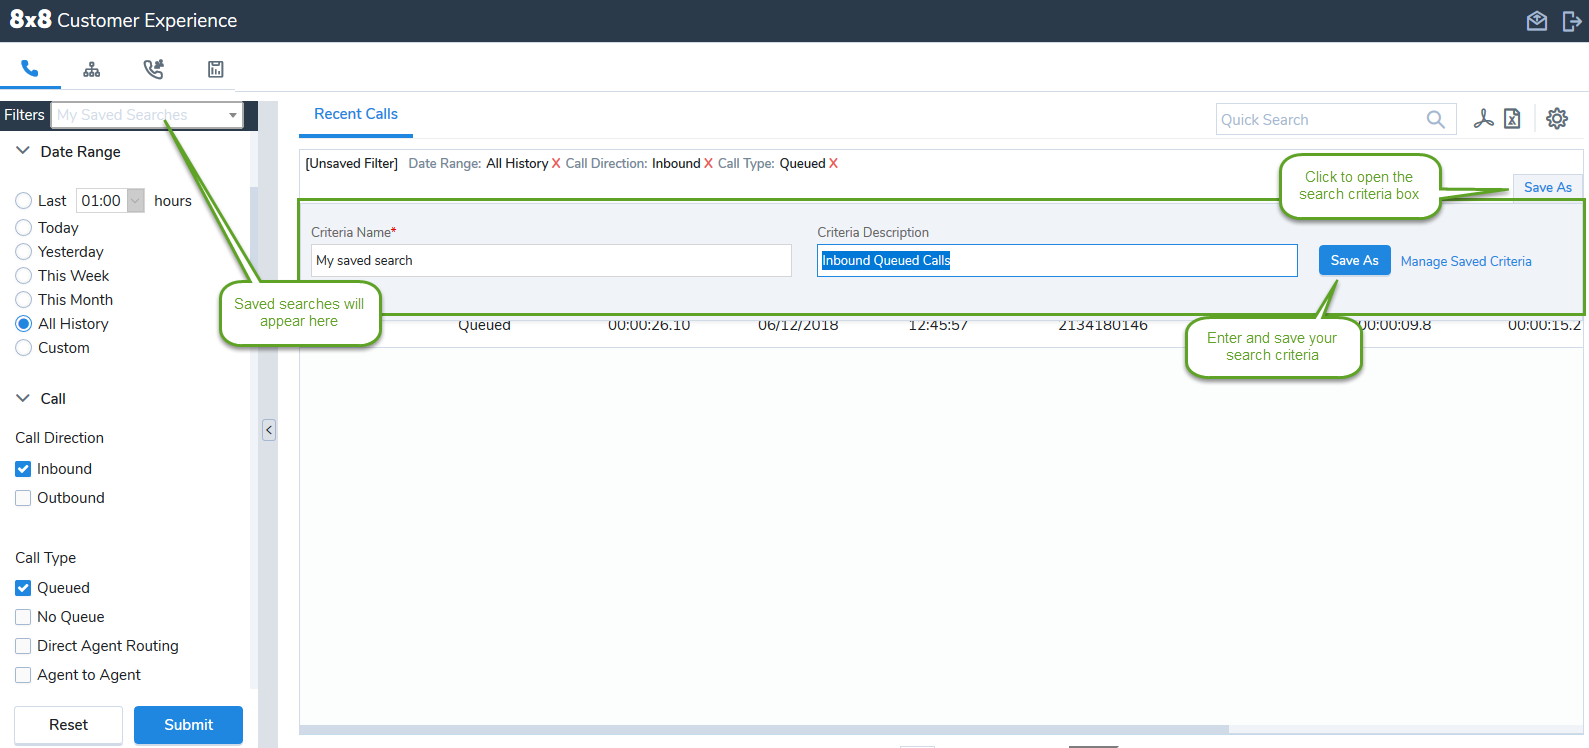Click the small Save As link above criteria box

click(1547, 187)
